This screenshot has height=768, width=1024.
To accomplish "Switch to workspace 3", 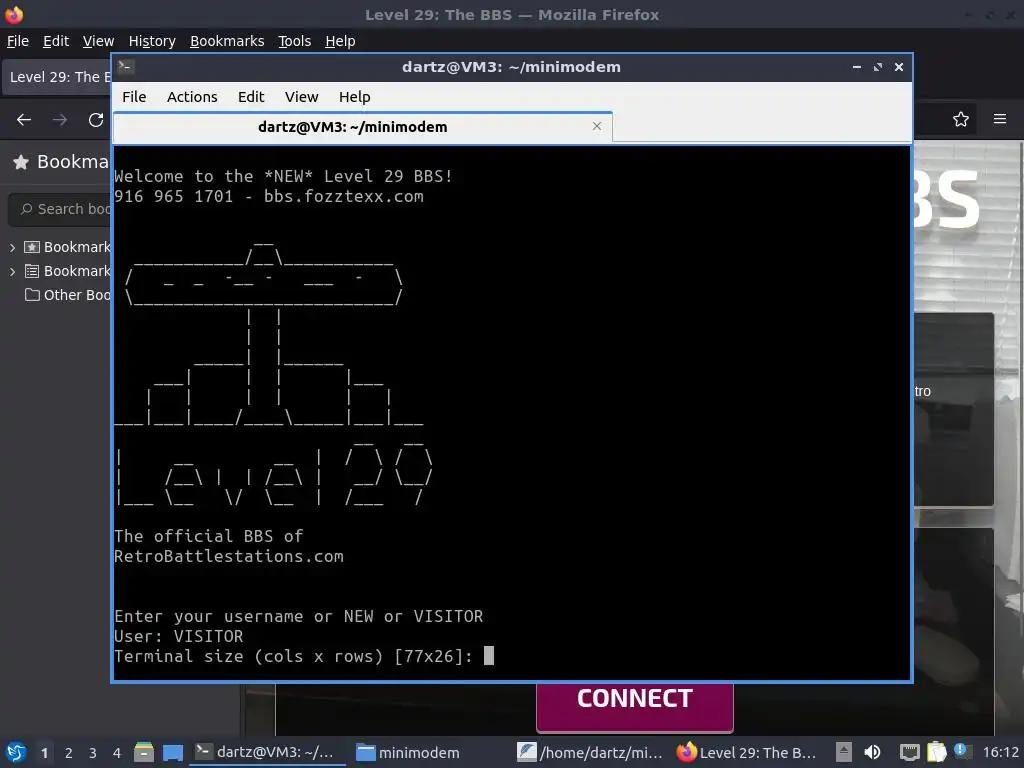I will 93,753.
